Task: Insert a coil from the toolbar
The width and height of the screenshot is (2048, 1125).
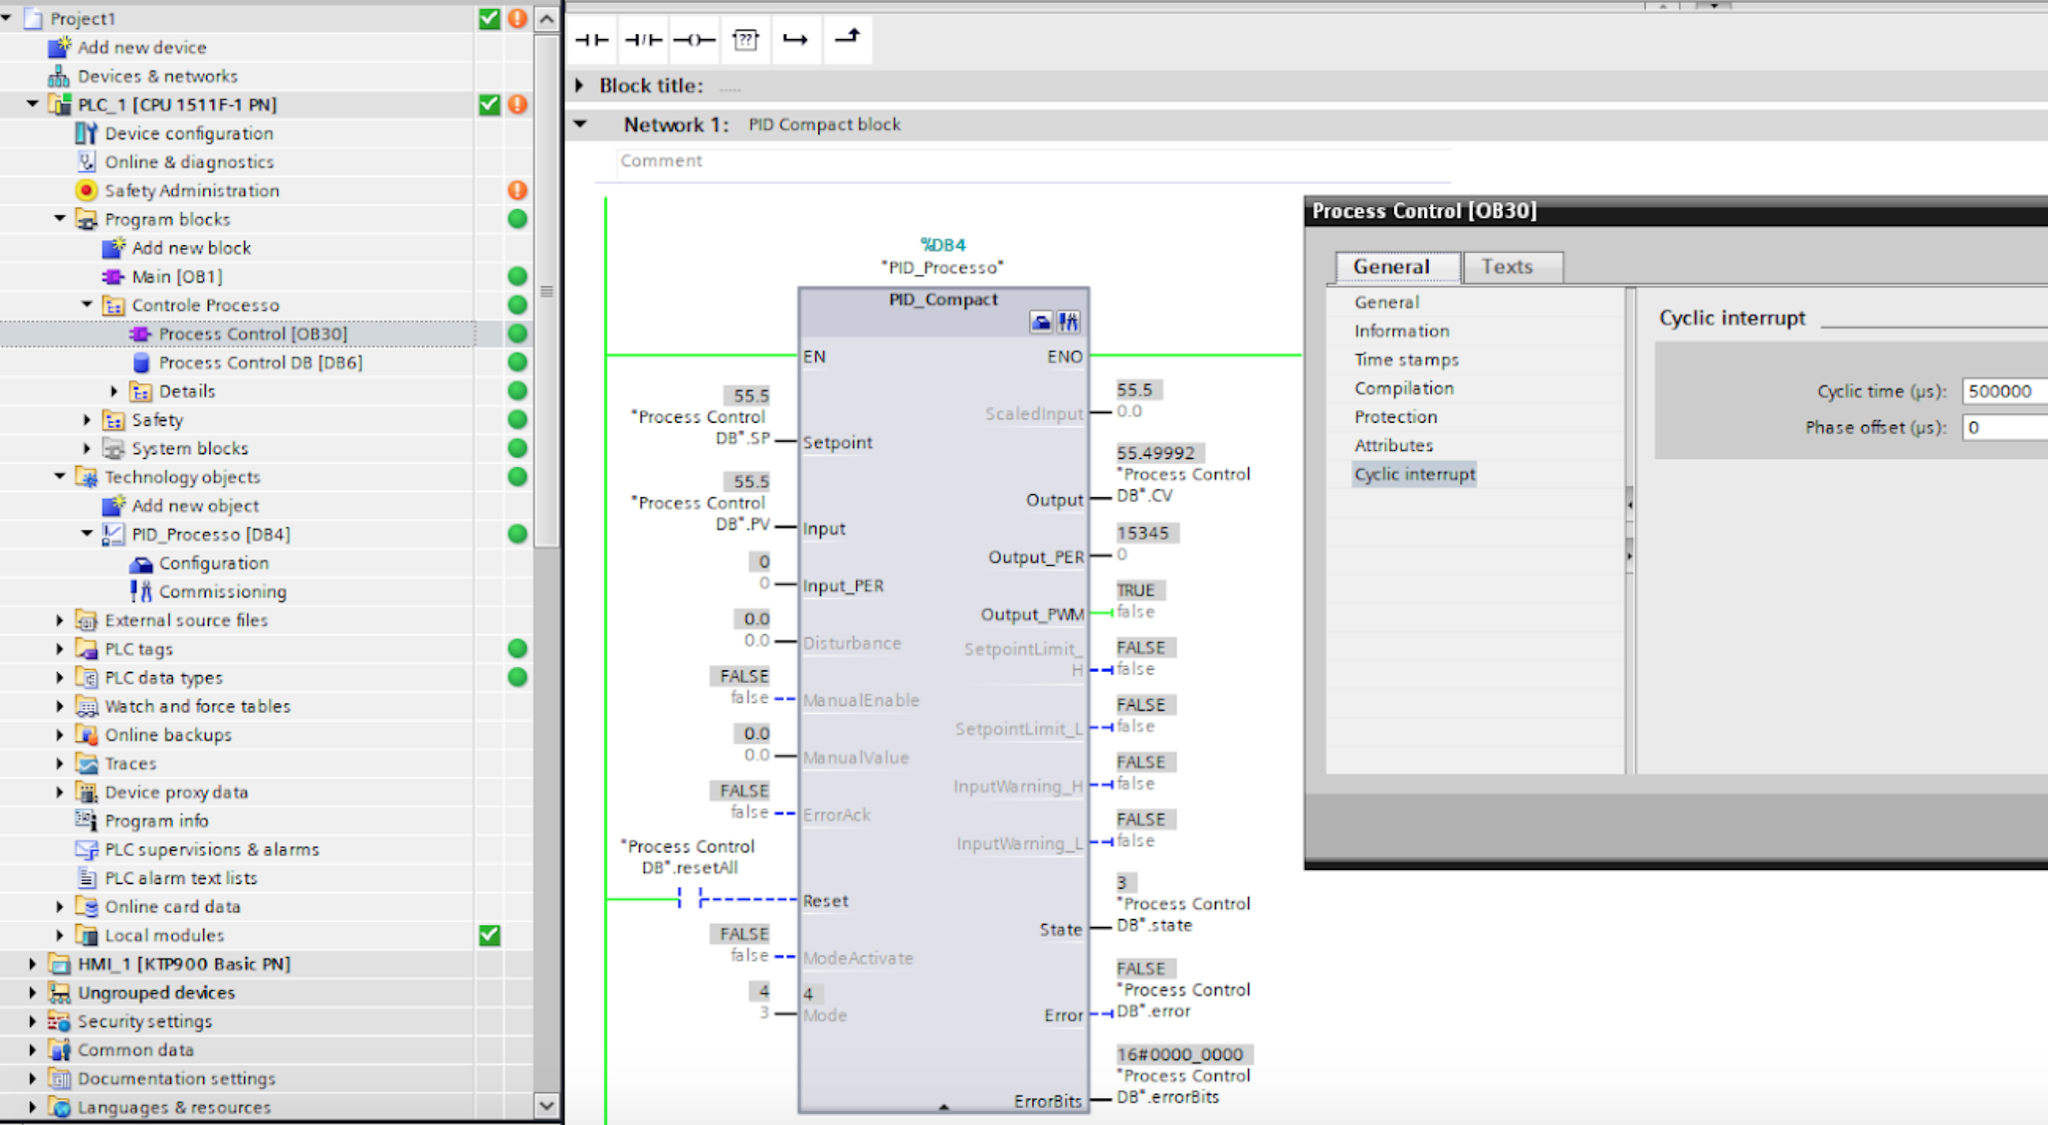Action: pyautogui.click(x=695, y=39)
